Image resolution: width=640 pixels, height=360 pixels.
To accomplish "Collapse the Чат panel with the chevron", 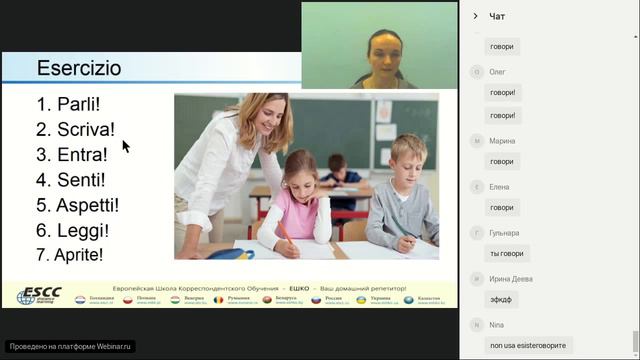I will coord(476,16).
